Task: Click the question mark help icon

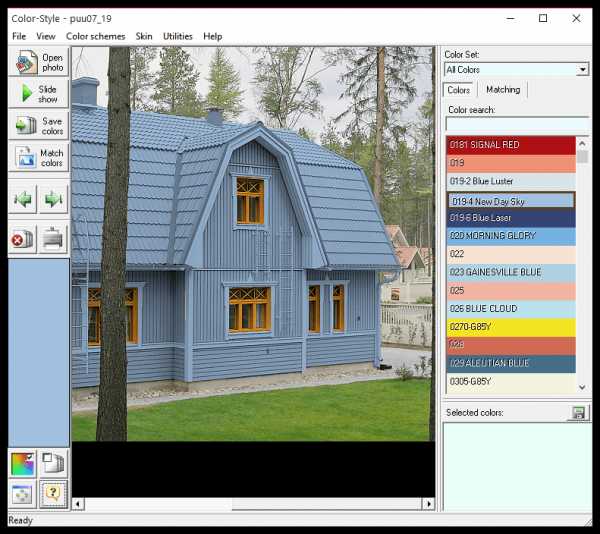Action: click(x=53, y=493)
